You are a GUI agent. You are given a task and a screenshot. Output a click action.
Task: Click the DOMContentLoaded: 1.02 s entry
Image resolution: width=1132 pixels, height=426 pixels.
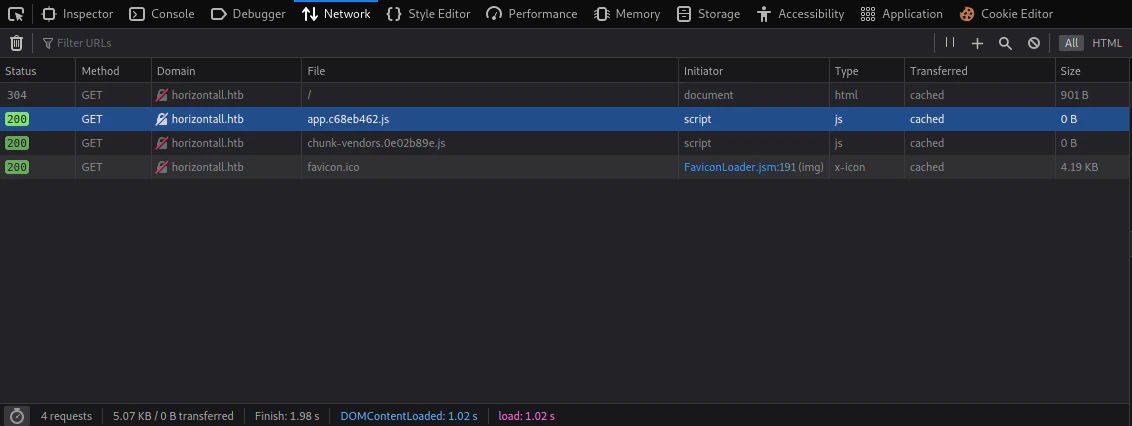[409, 416]
